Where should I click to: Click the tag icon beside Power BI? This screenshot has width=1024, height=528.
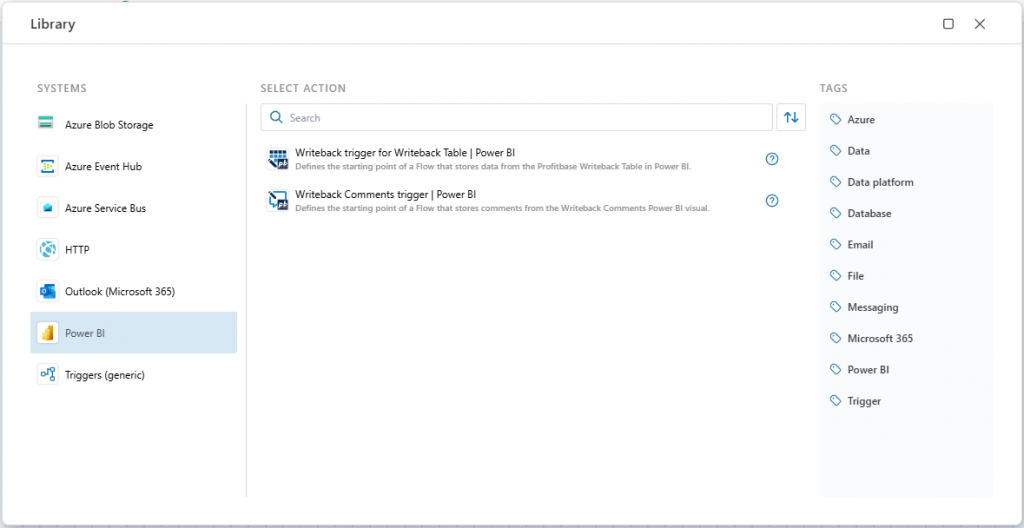tap(835, 370)
